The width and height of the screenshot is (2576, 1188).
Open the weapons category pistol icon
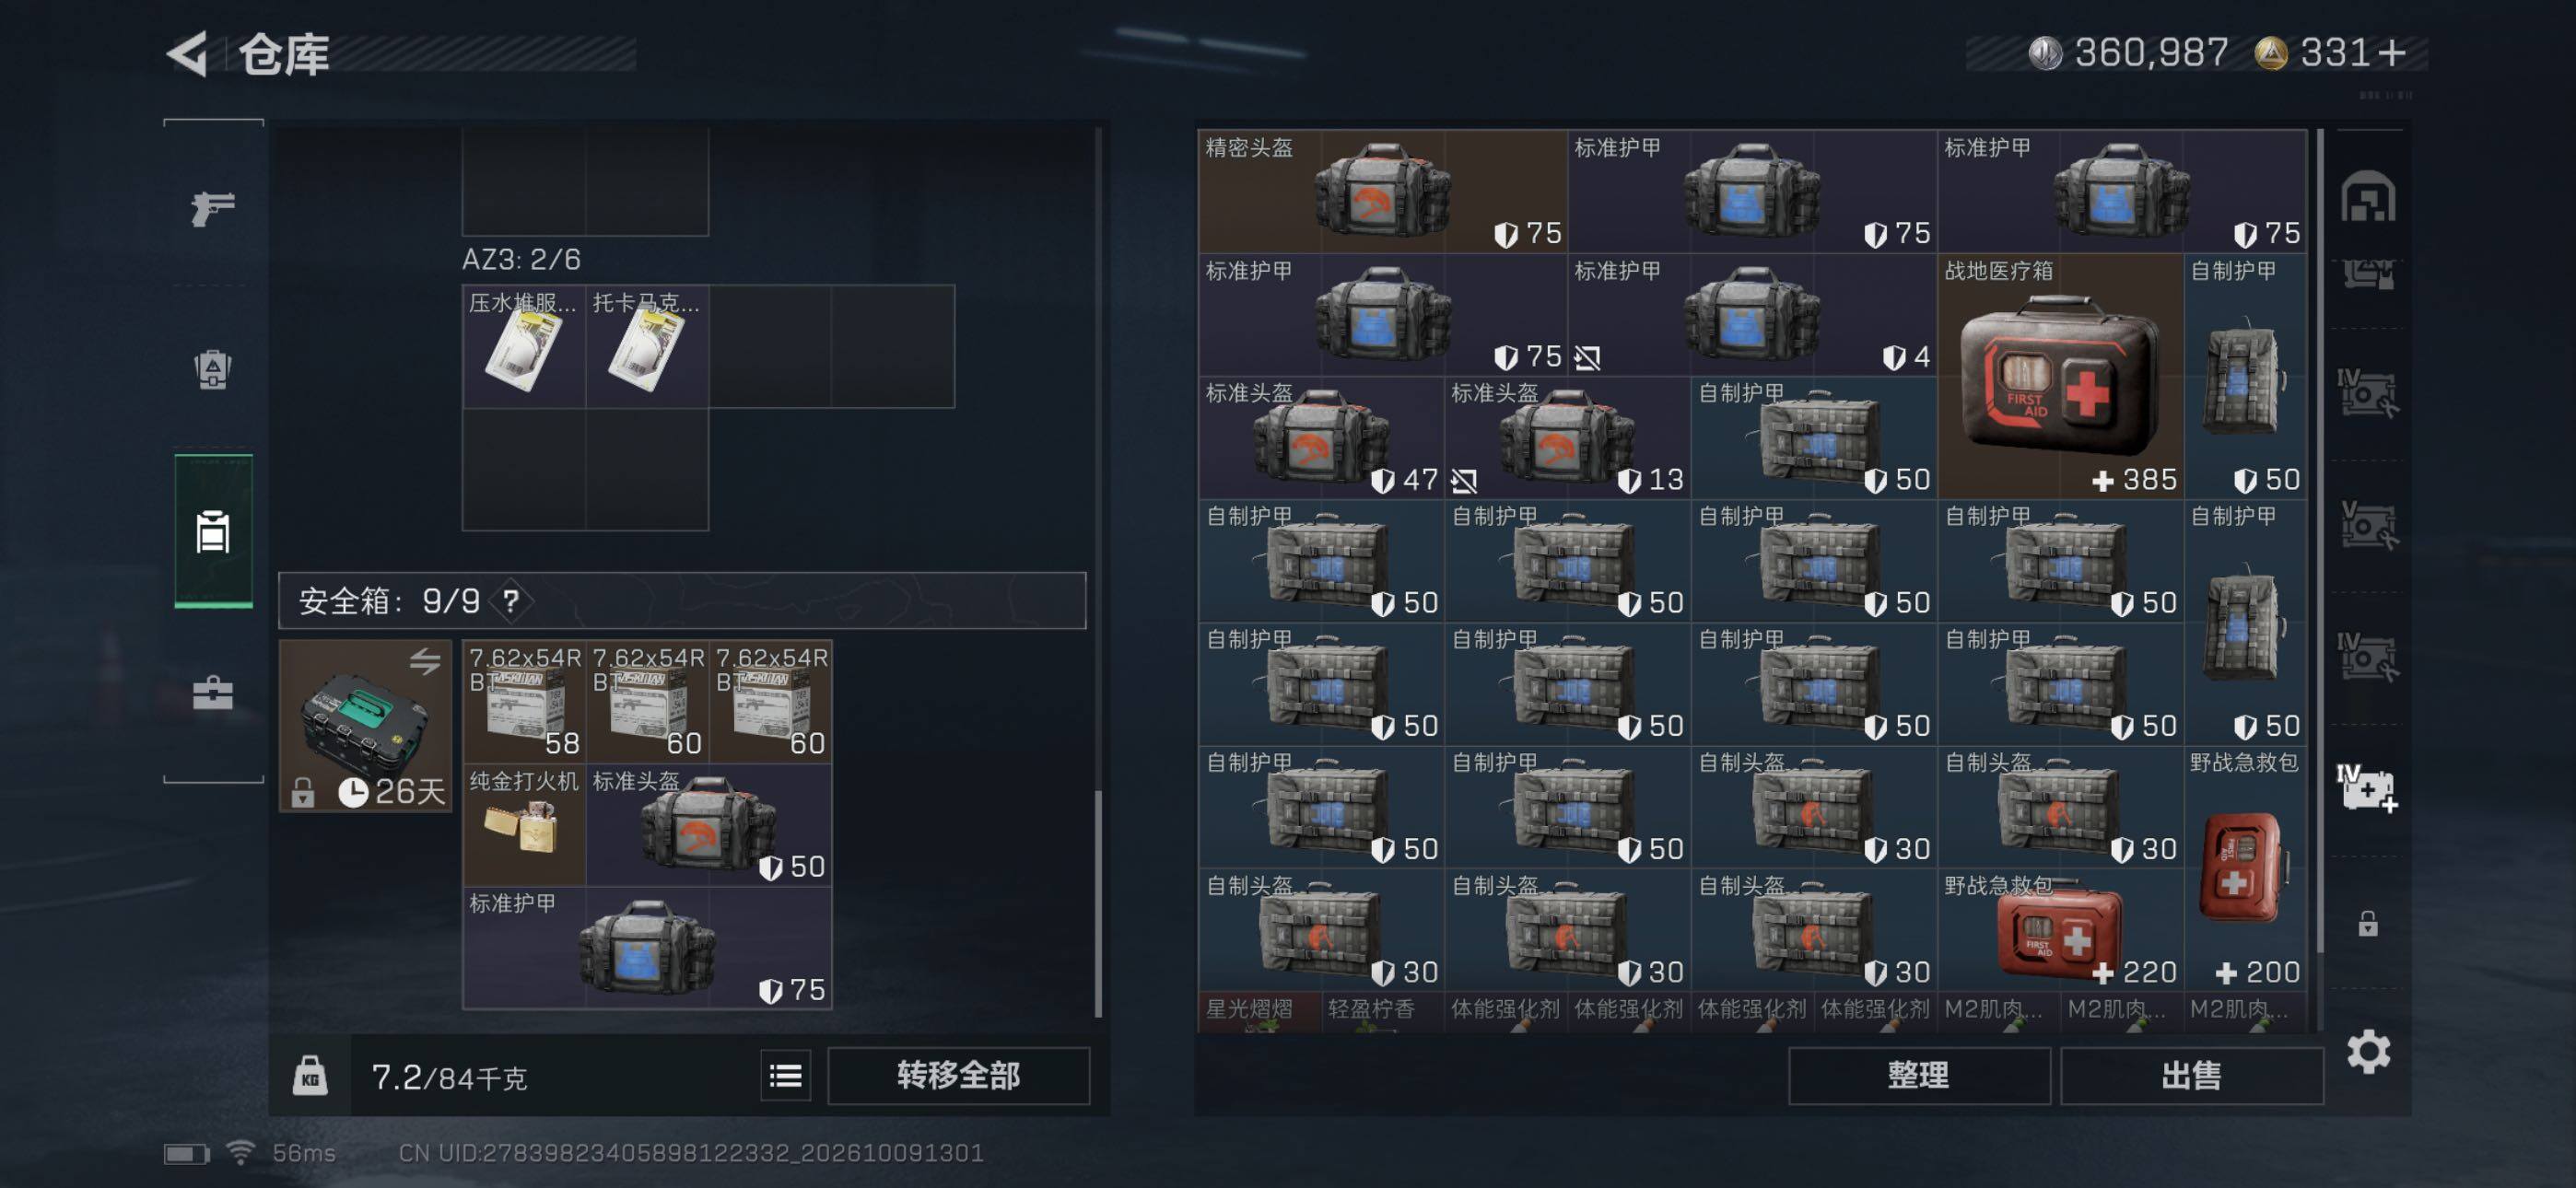[x=213, y=208]
